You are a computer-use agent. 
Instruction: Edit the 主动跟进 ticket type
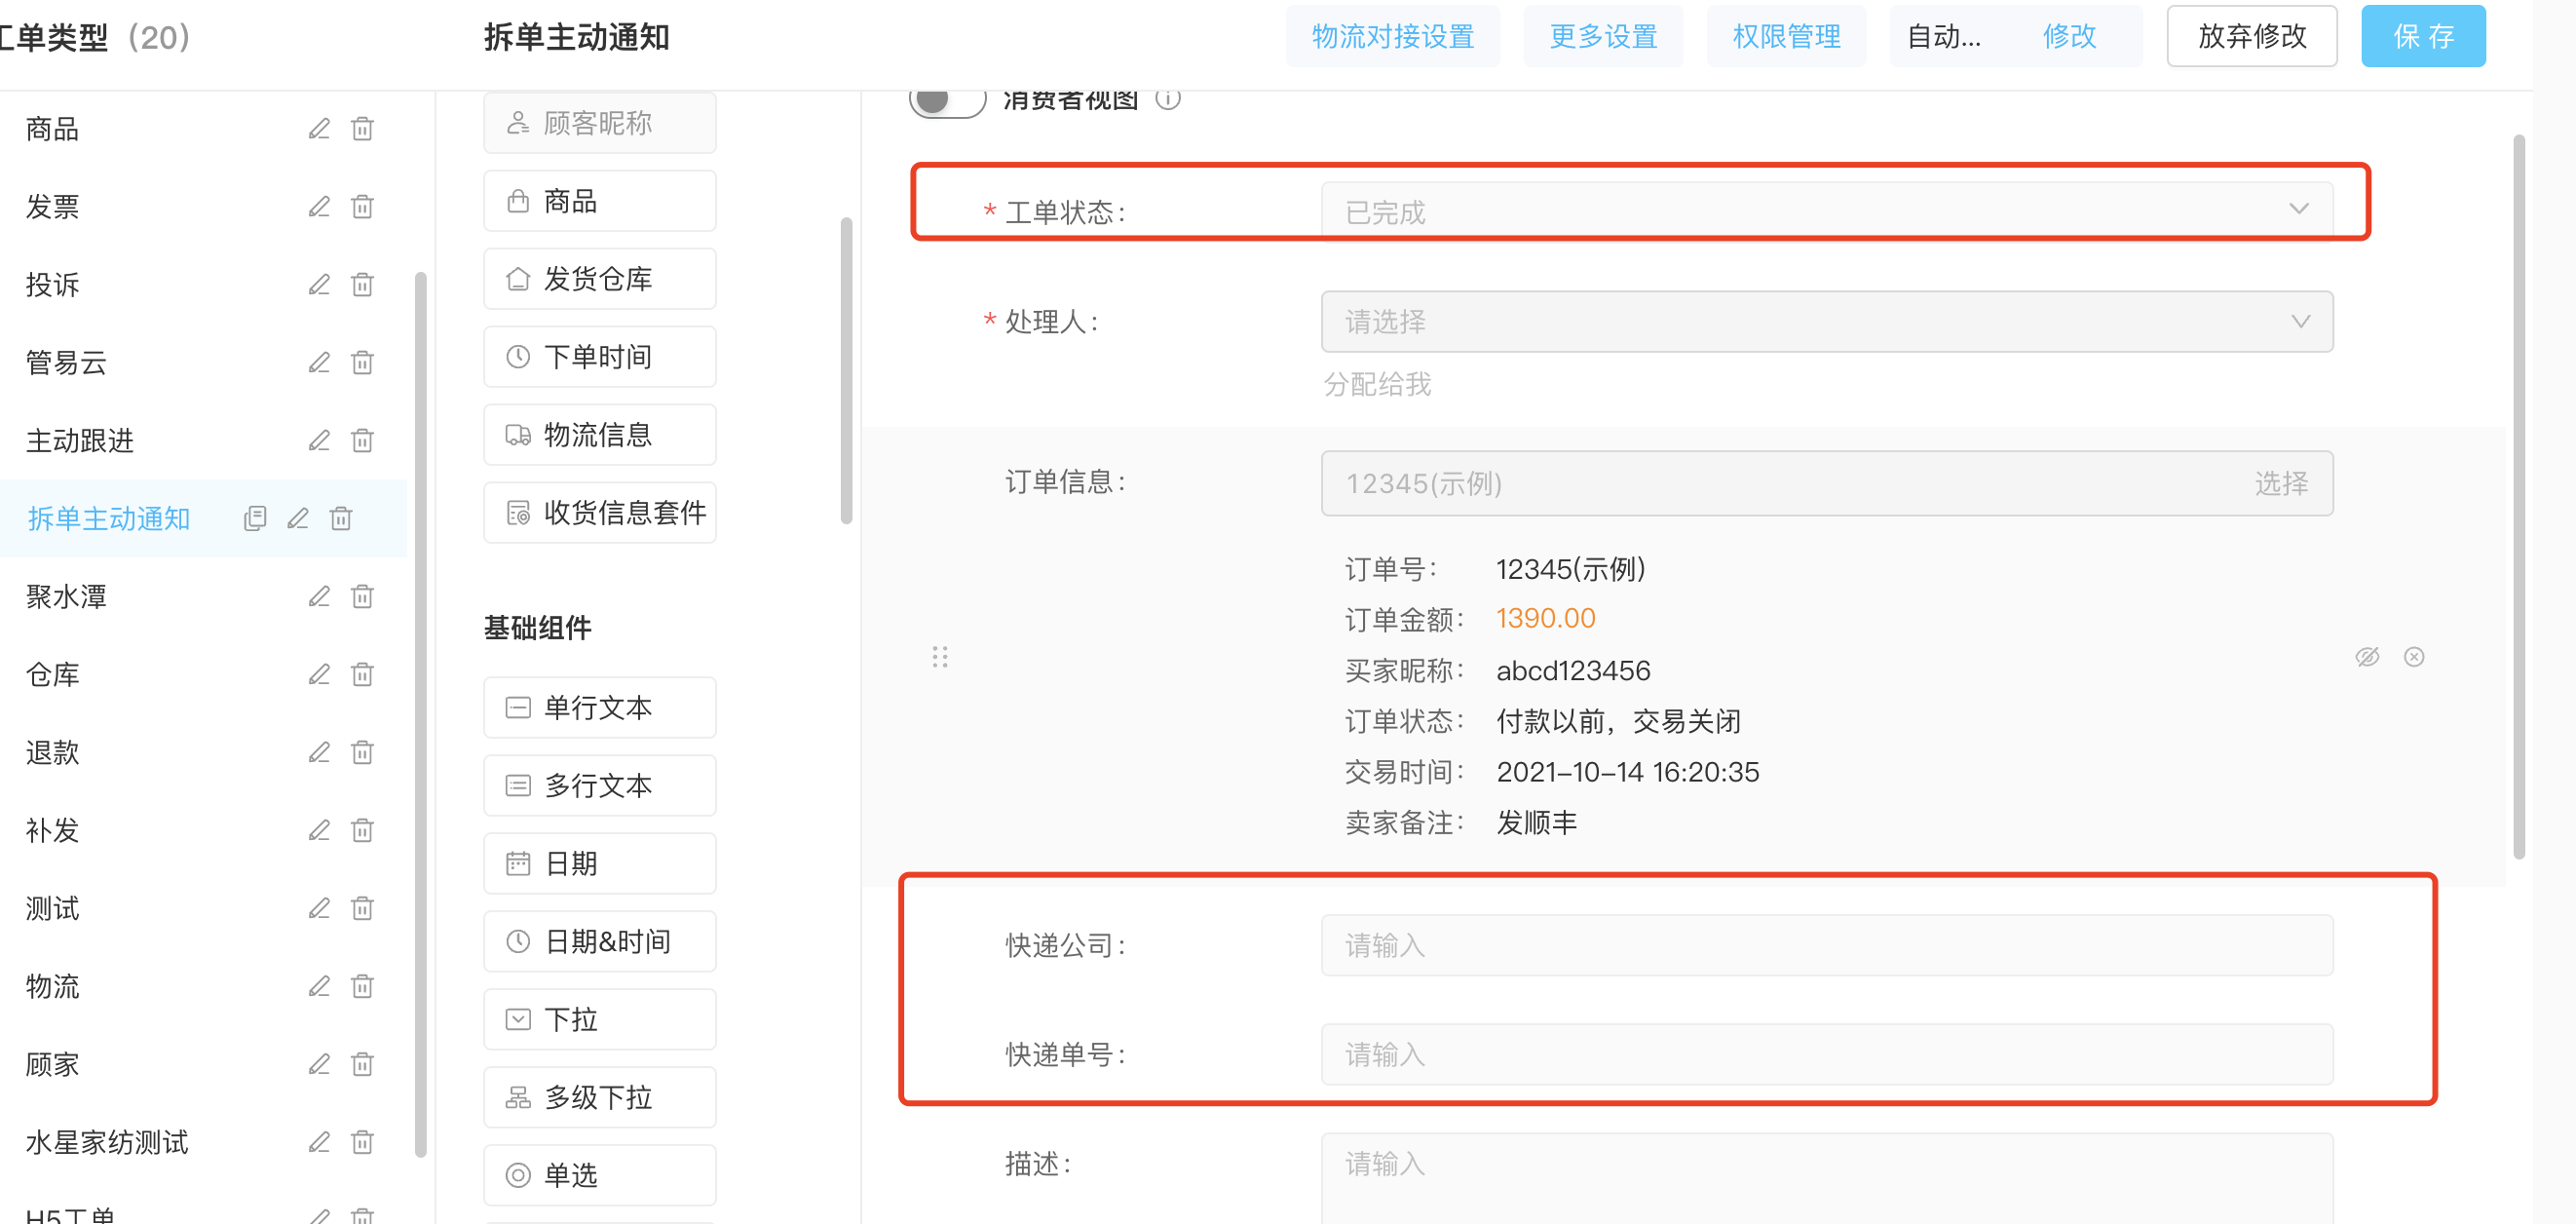(319, 441)
